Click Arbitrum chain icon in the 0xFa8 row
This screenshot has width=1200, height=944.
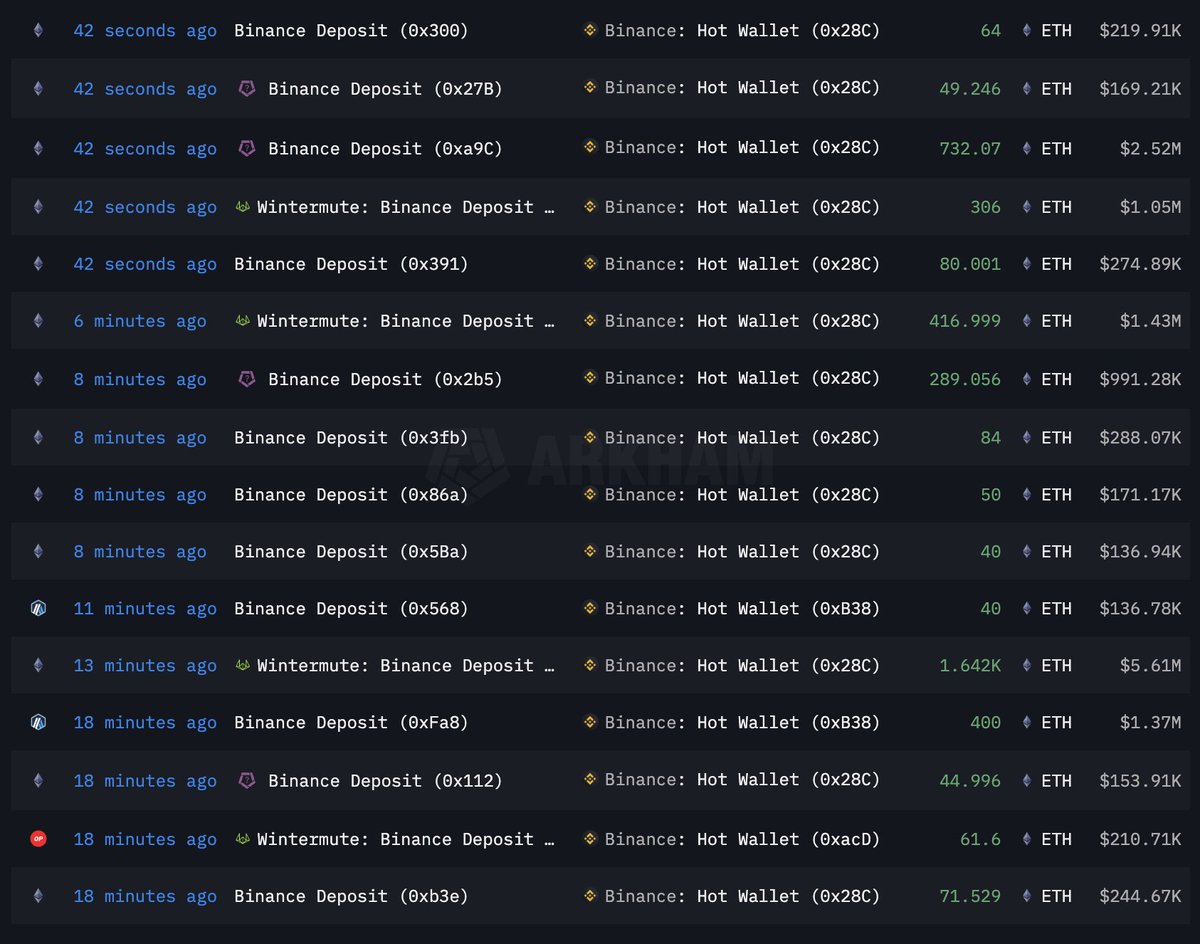pyautogui.click(x=38, y=722)
